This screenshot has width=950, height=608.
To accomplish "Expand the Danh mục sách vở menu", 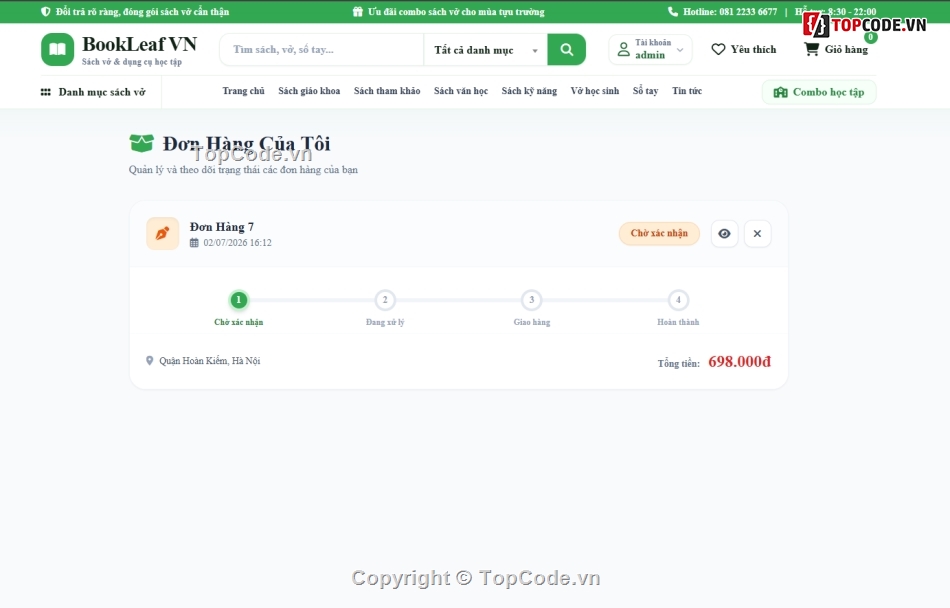I will 93,92.
